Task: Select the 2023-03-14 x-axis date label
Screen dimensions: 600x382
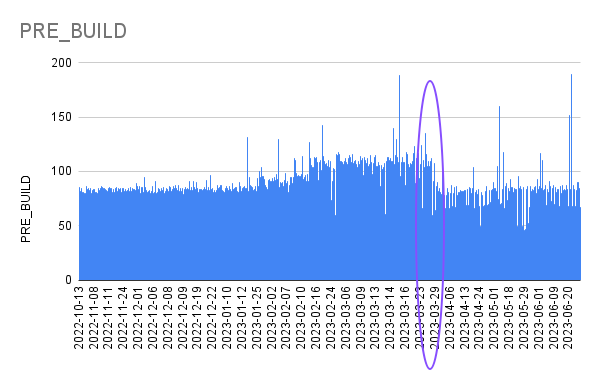Action: coord(390,318)
